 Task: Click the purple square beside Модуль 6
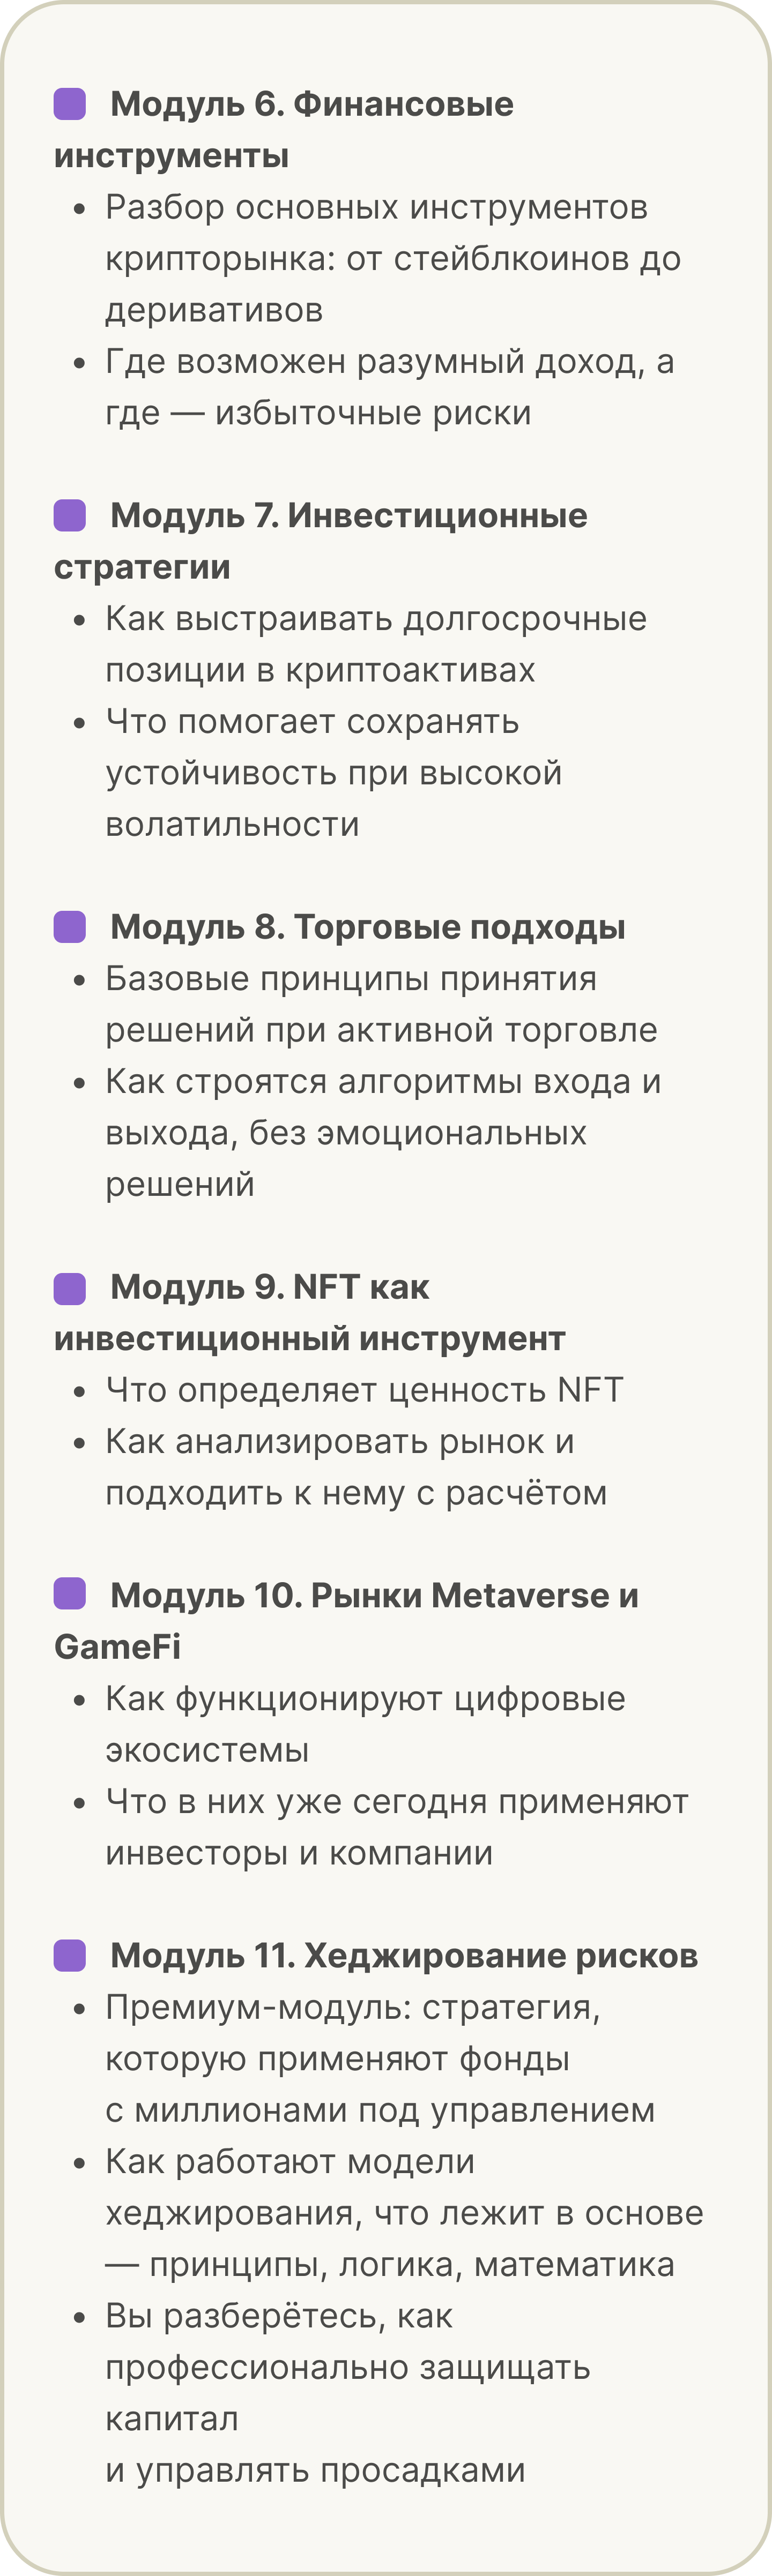[x=70, y=104]
